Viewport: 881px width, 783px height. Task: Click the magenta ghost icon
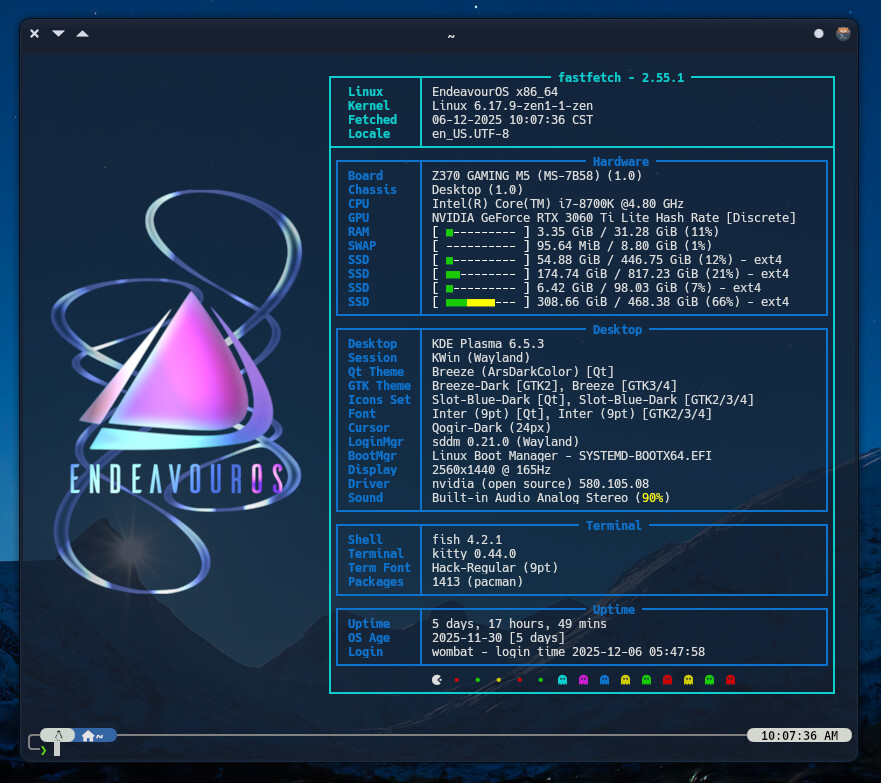pos(583,680)
